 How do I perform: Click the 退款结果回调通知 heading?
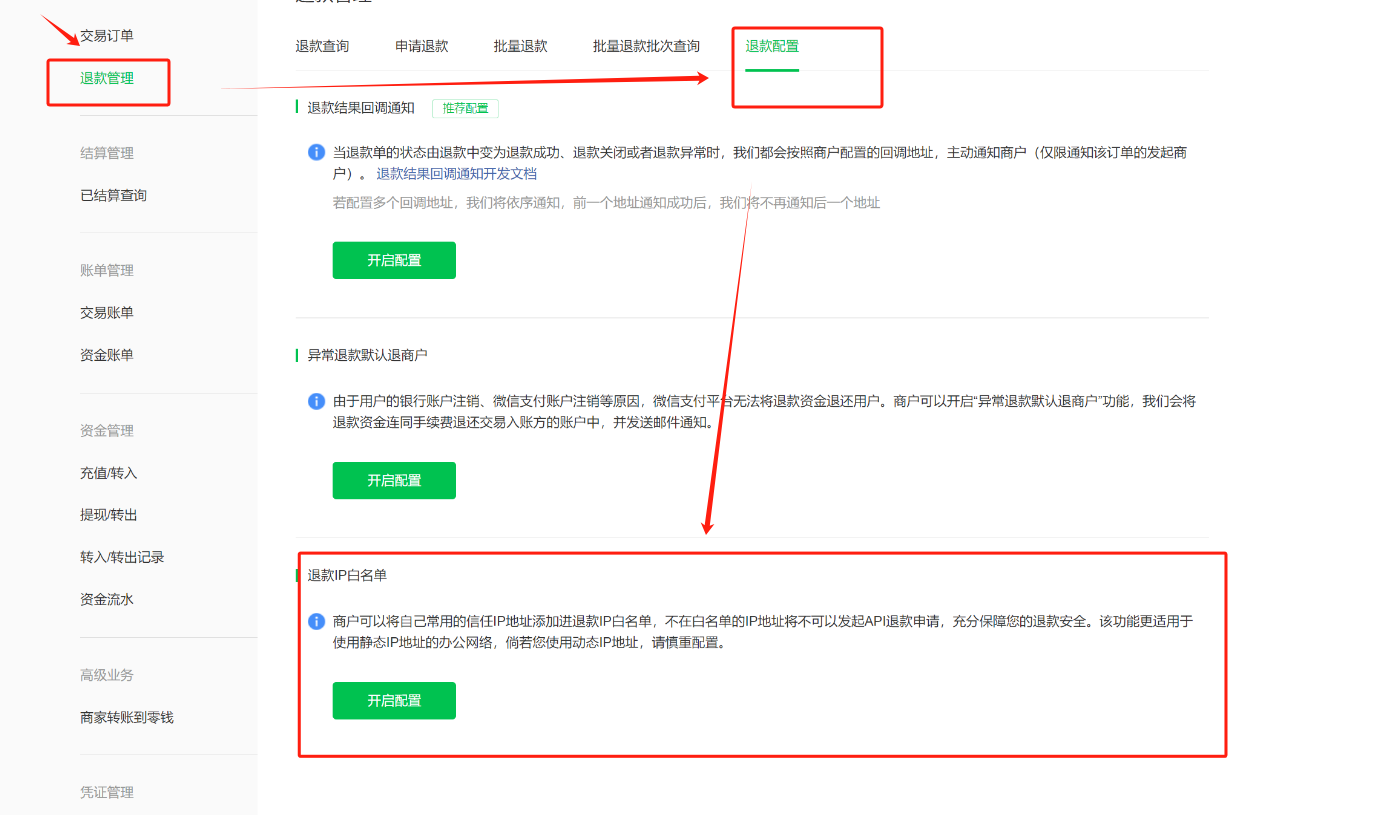[x=361, y=108]
